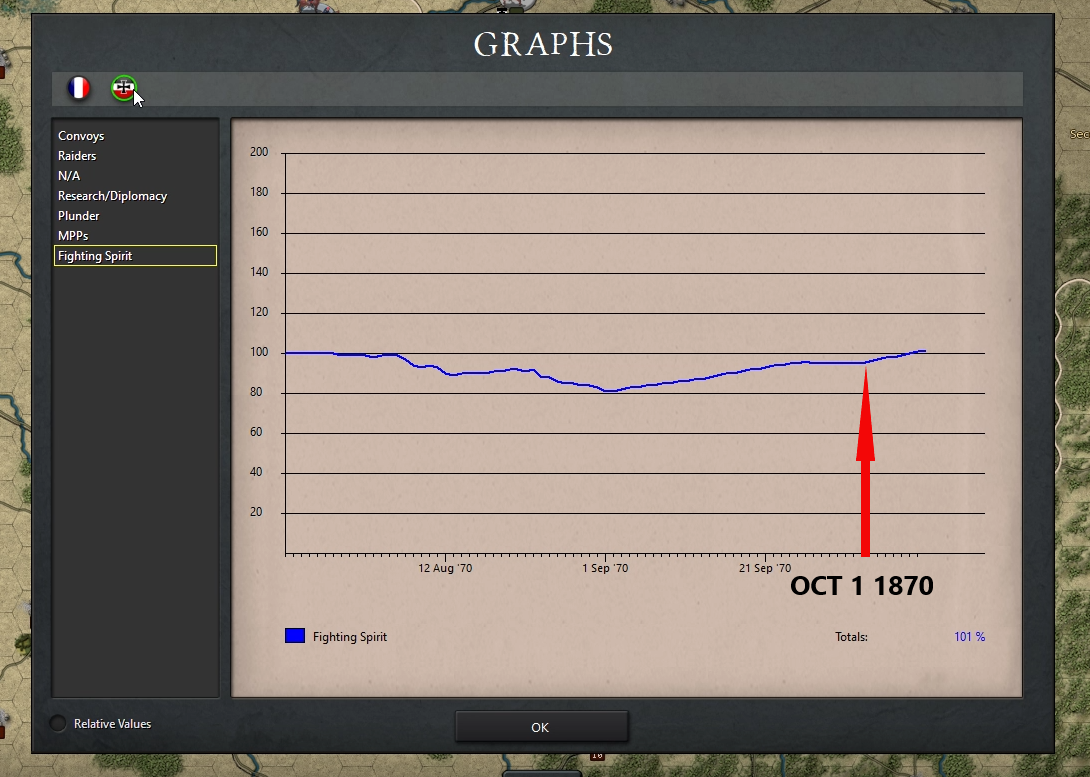Click the 12 Aug '70 axis label

[x=445, y=569]
